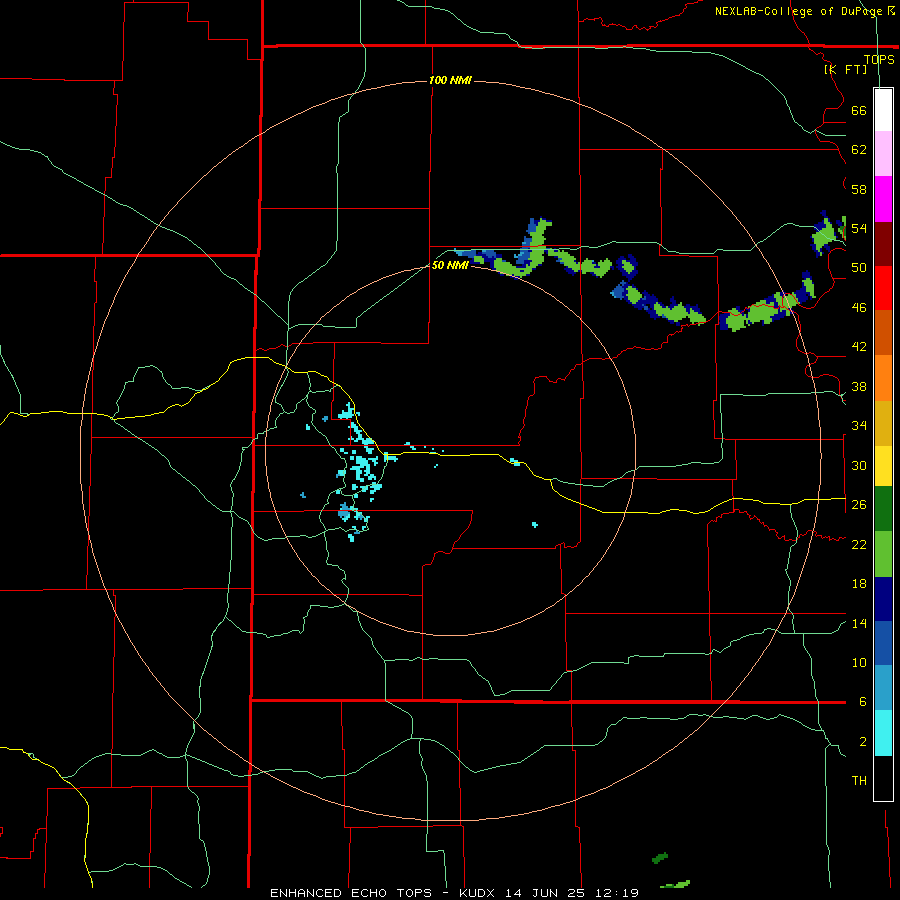
Task: Click the legend value 46
Action: point(859,308)
